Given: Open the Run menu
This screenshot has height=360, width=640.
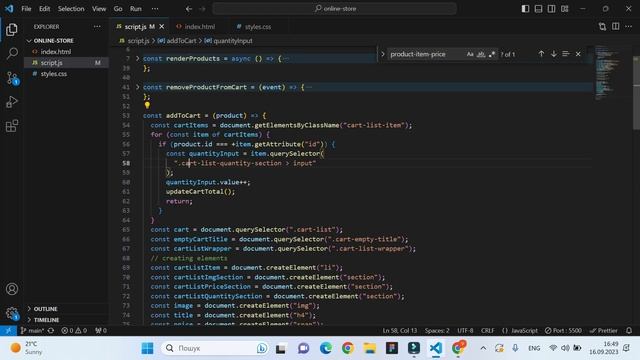Looking at the screenshot, I should [136, 9].
